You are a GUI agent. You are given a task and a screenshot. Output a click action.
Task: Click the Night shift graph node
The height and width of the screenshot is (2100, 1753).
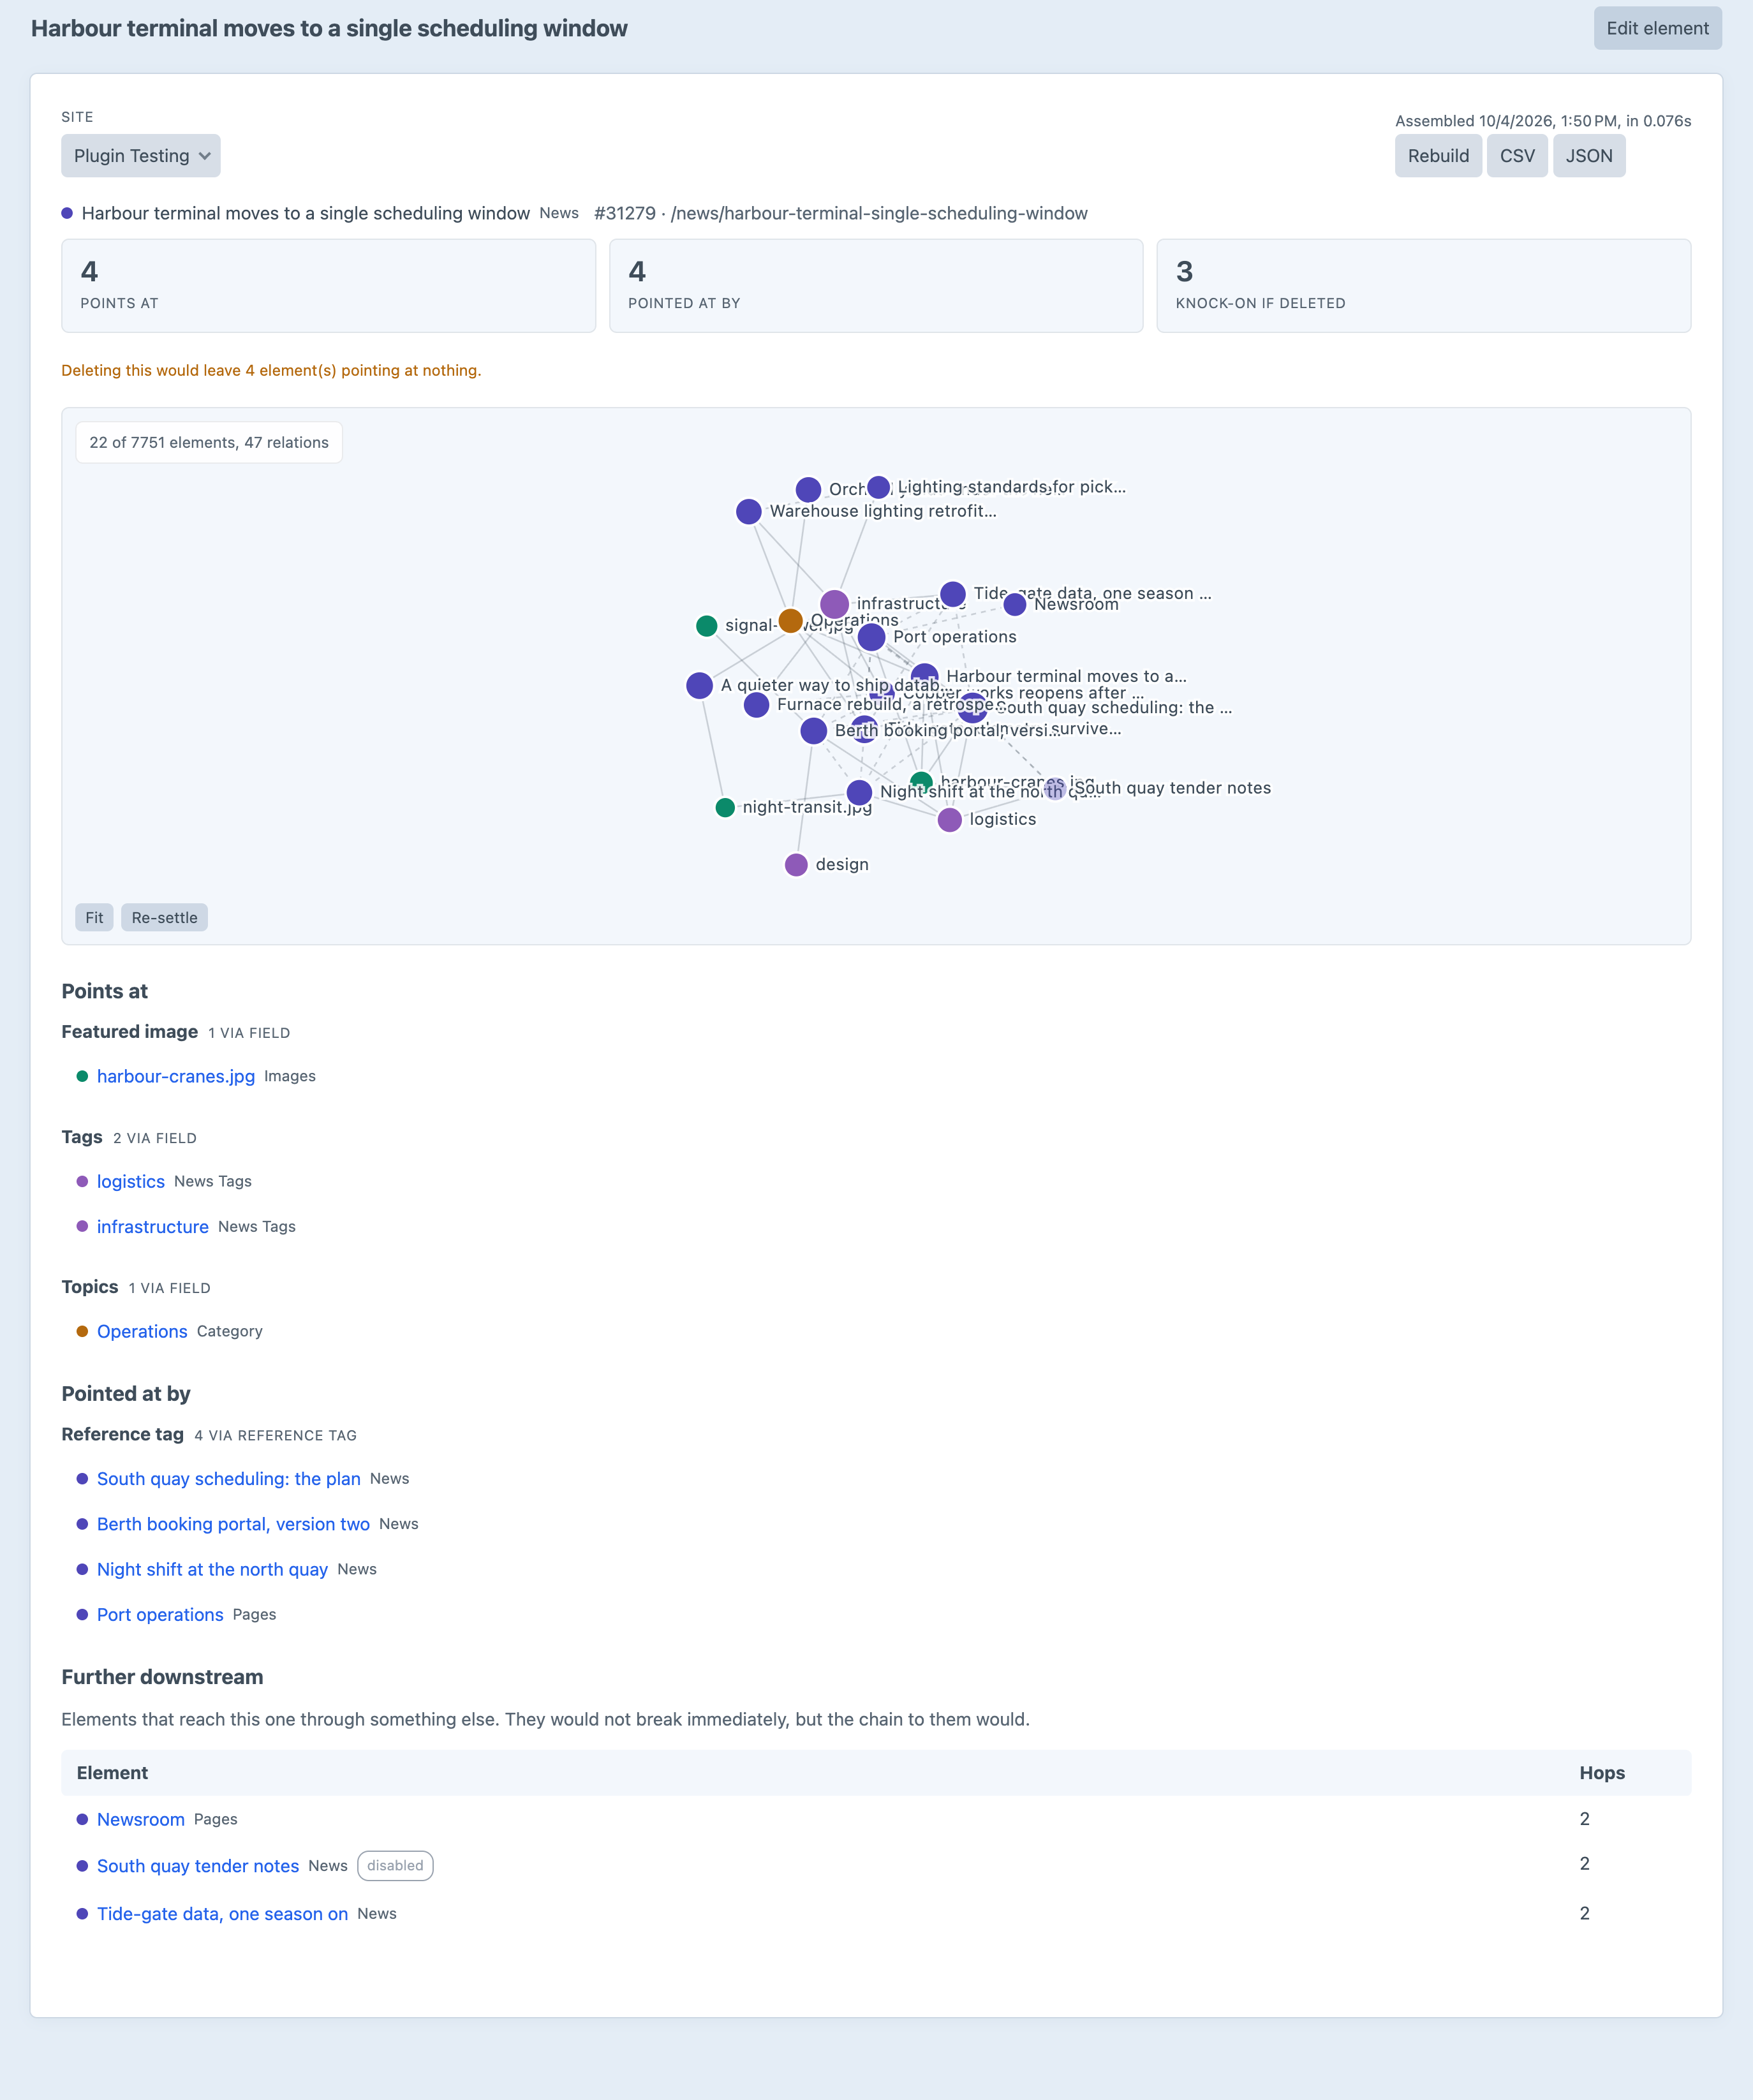click(859, 793)
